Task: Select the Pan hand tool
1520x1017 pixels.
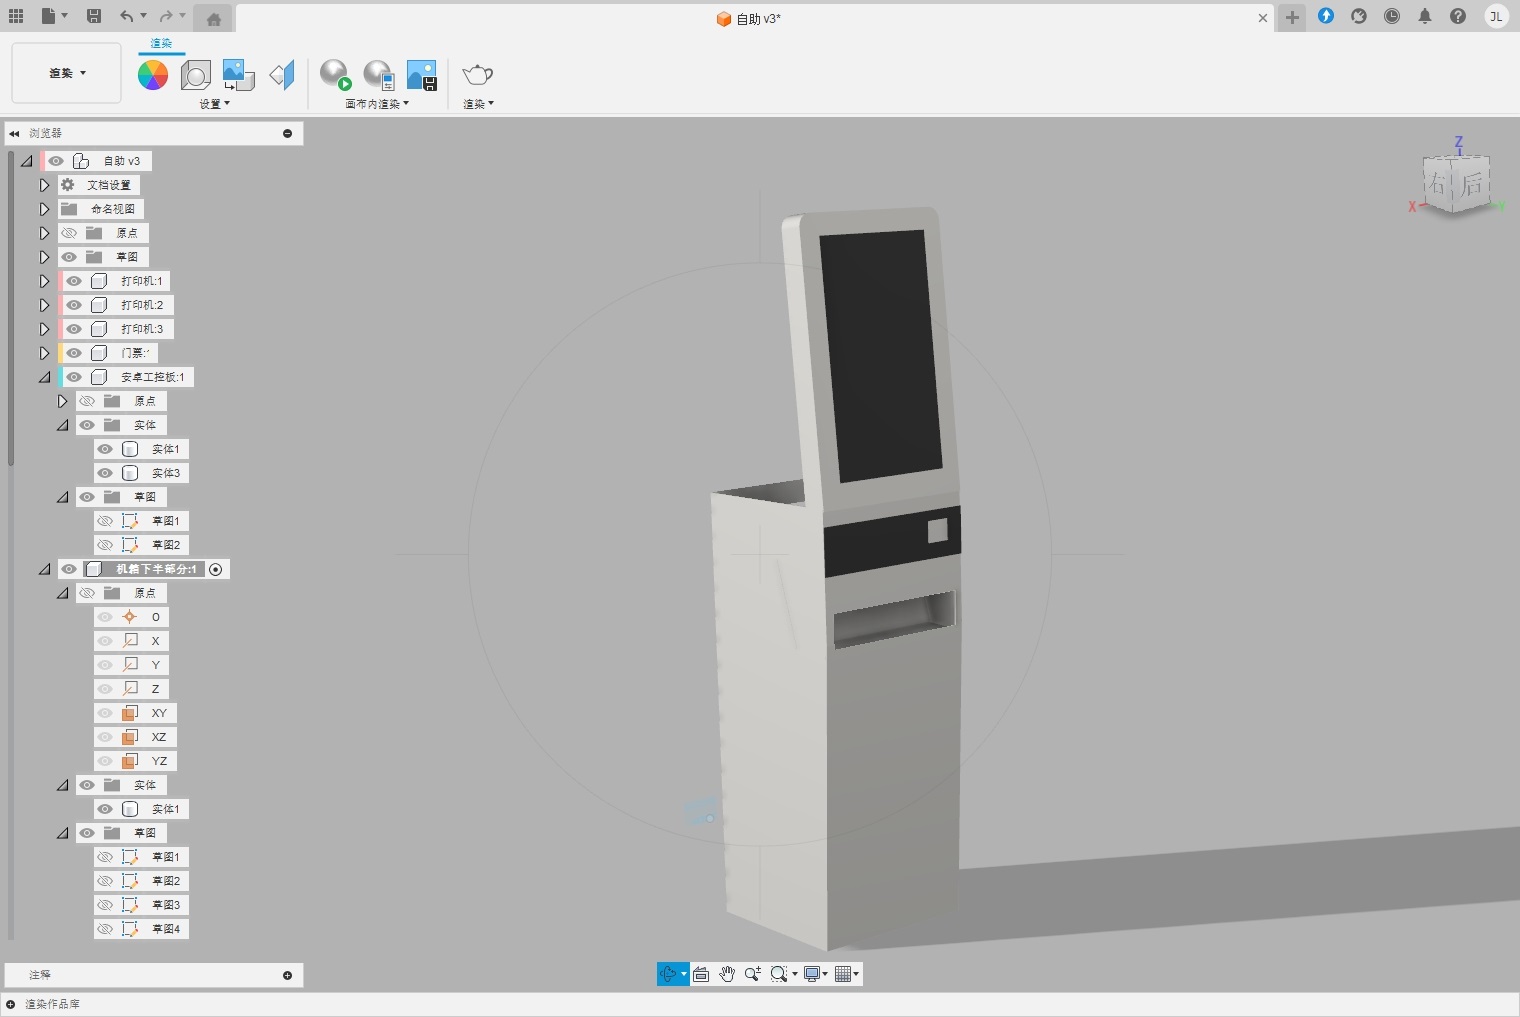Action: (727, 974)
